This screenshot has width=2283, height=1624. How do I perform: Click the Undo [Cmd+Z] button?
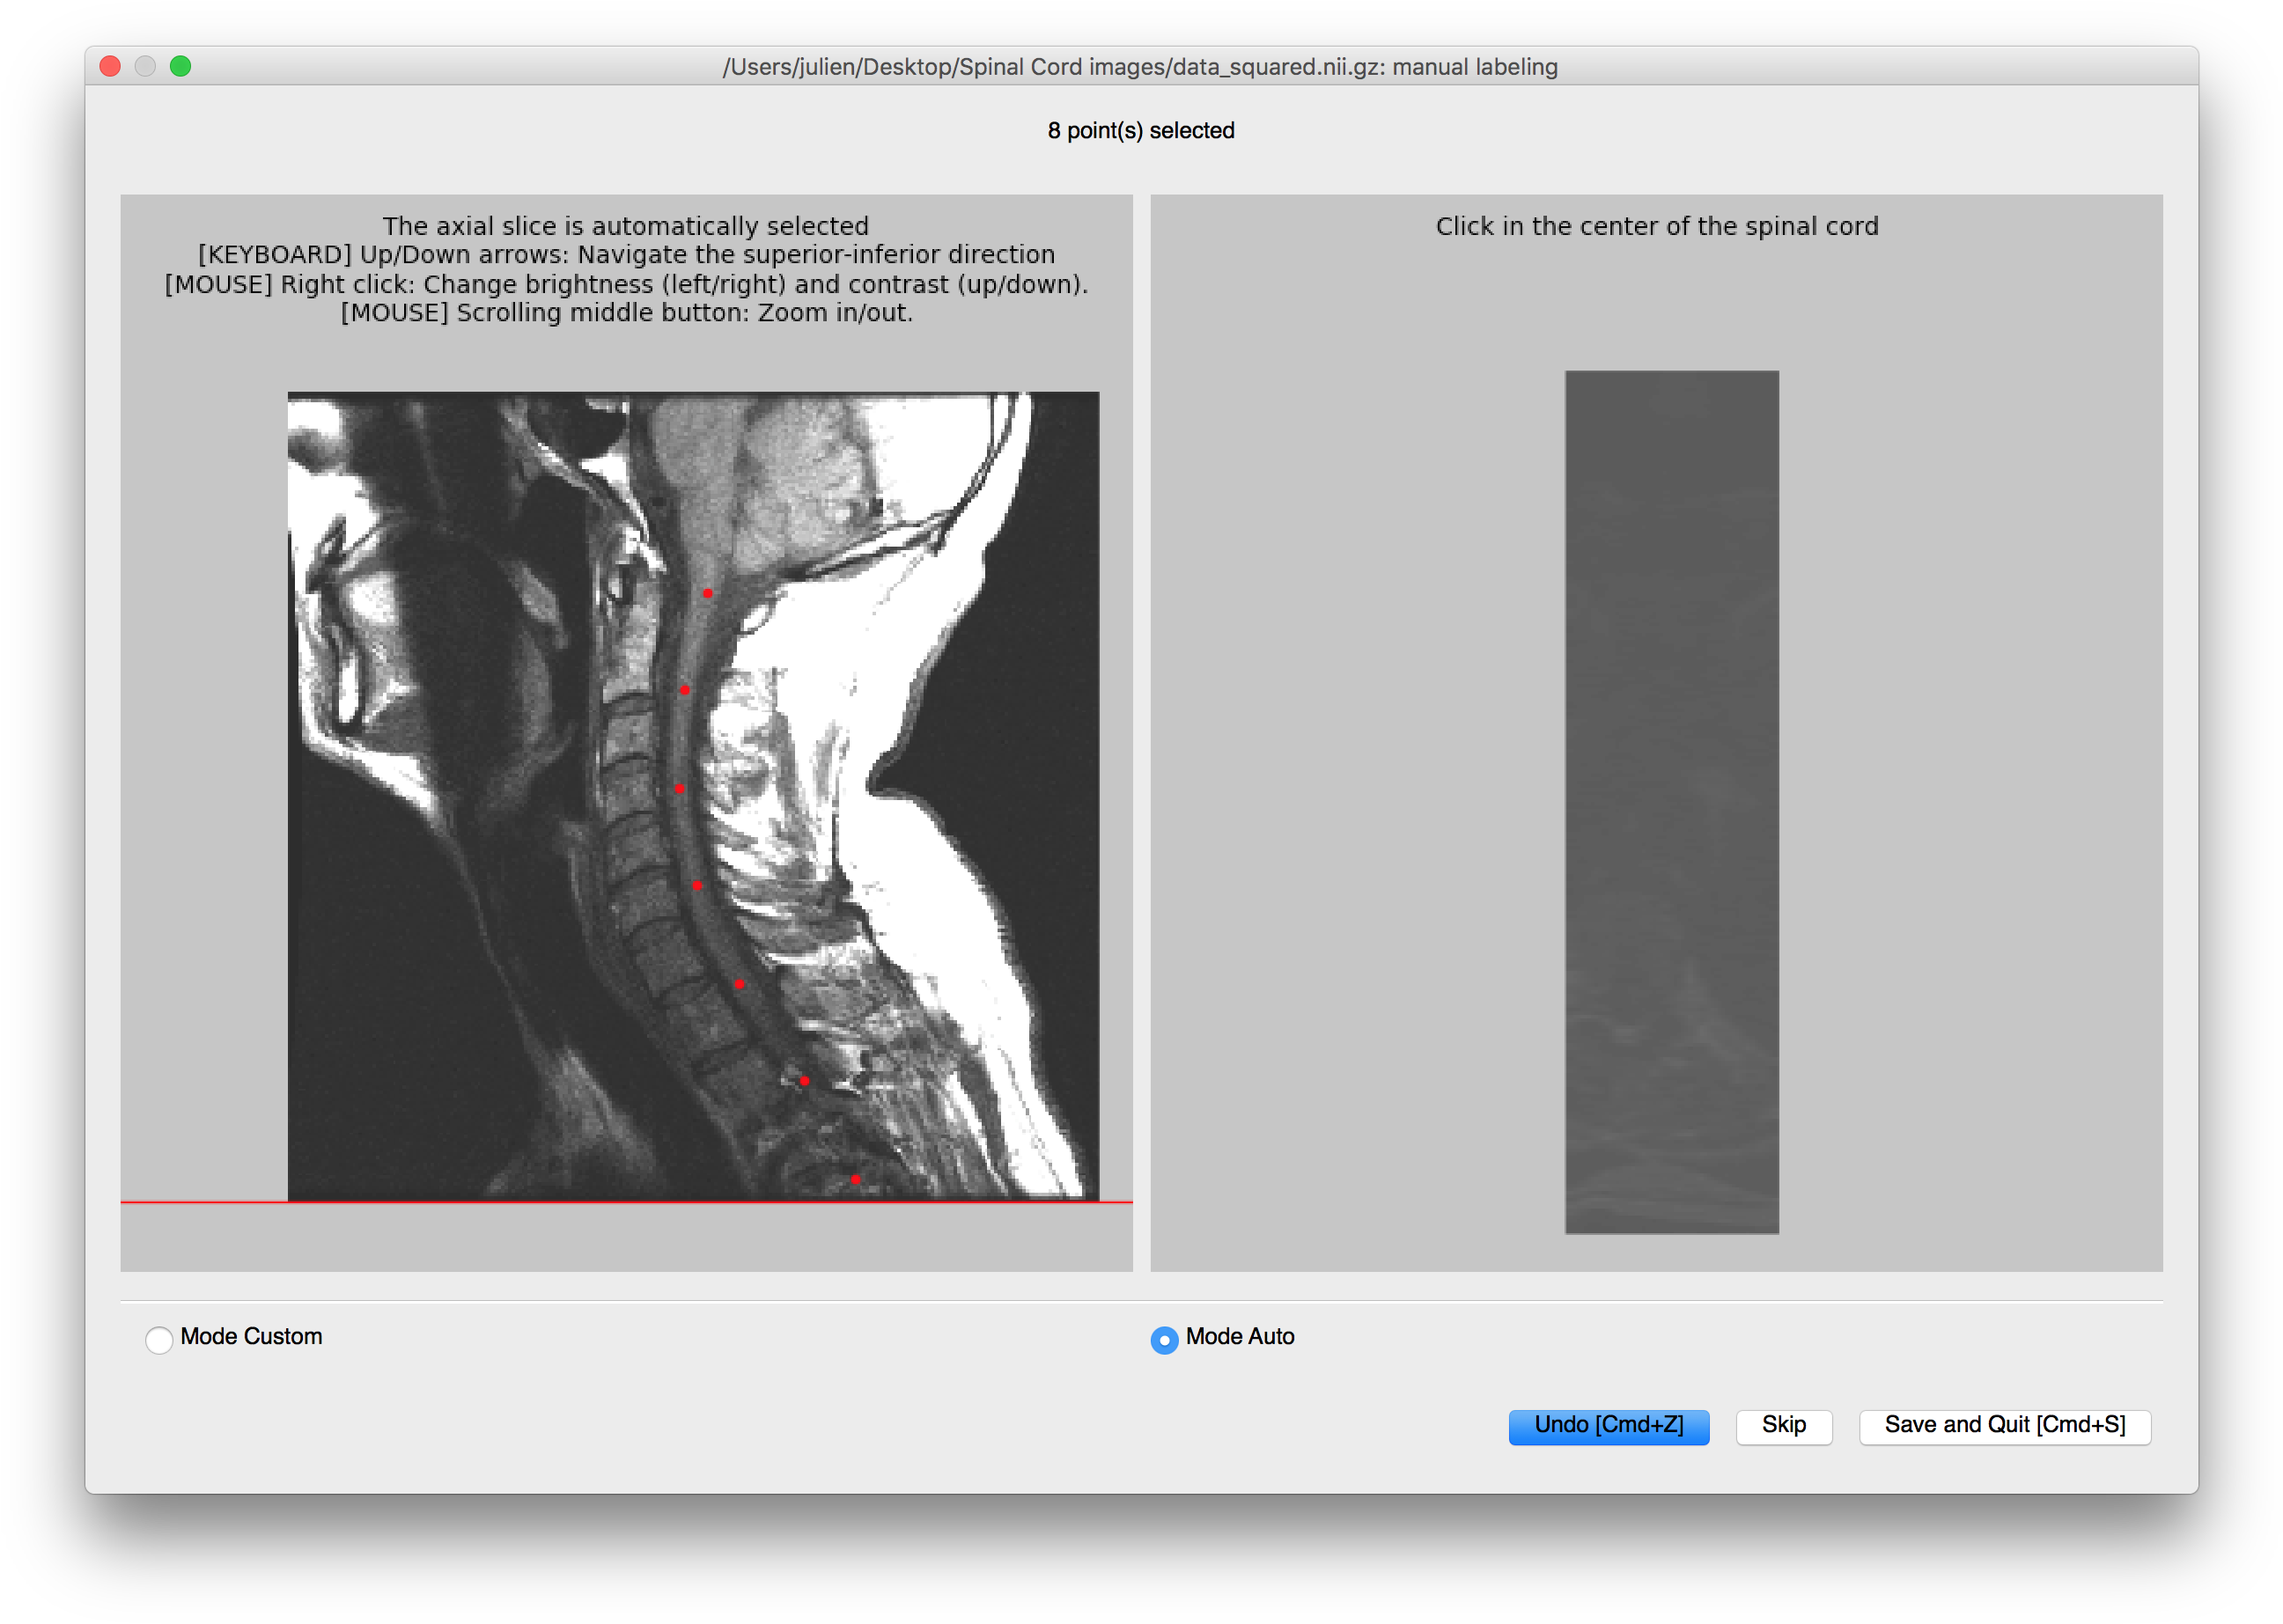point(1608,1425)
